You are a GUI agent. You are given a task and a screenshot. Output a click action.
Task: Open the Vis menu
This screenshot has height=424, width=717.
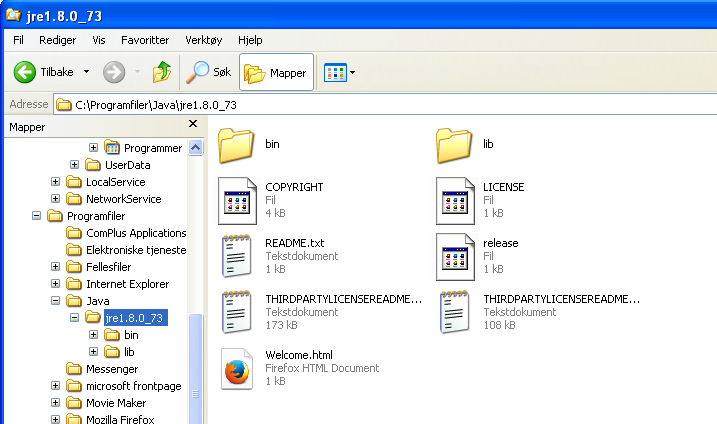[99, 40]
